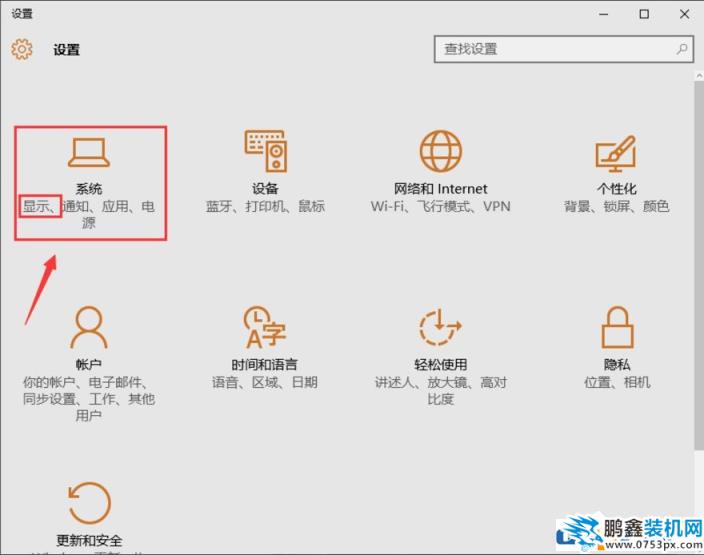Open the 网络和 Internet globe icon

coord(441,151)
